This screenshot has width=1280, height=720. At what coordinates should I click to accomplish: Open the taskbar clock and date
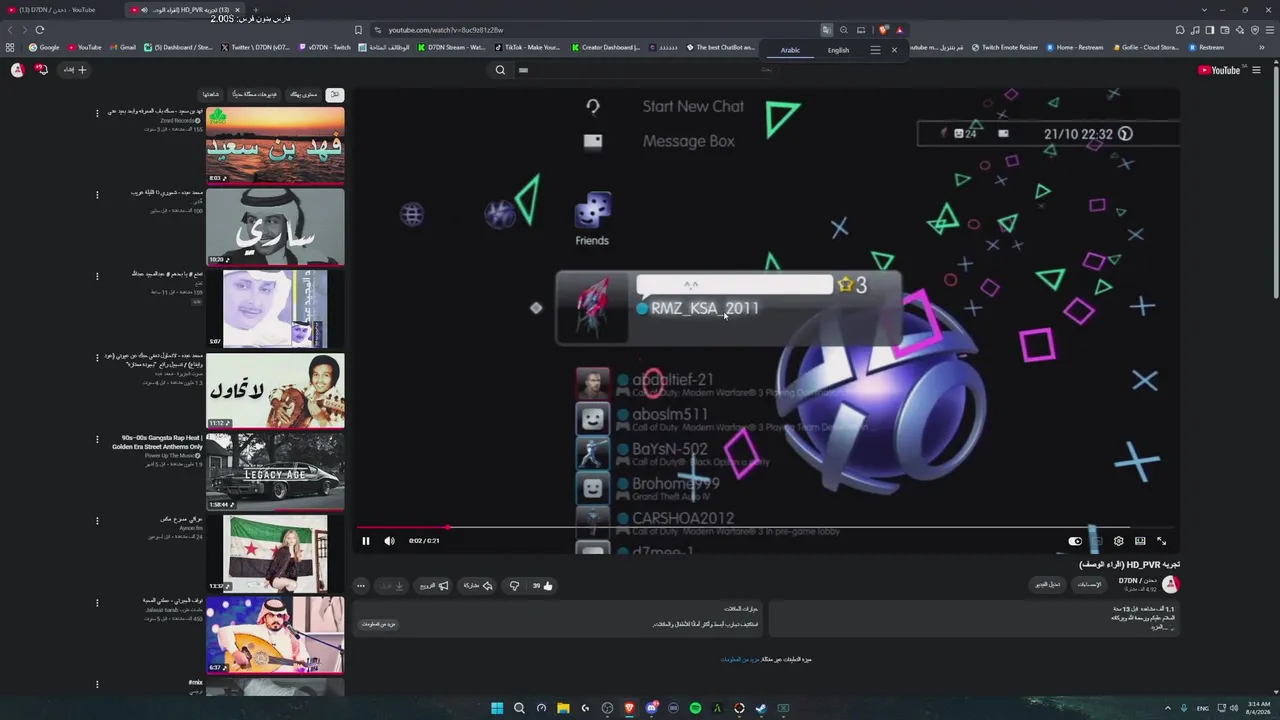[1258, 708]
